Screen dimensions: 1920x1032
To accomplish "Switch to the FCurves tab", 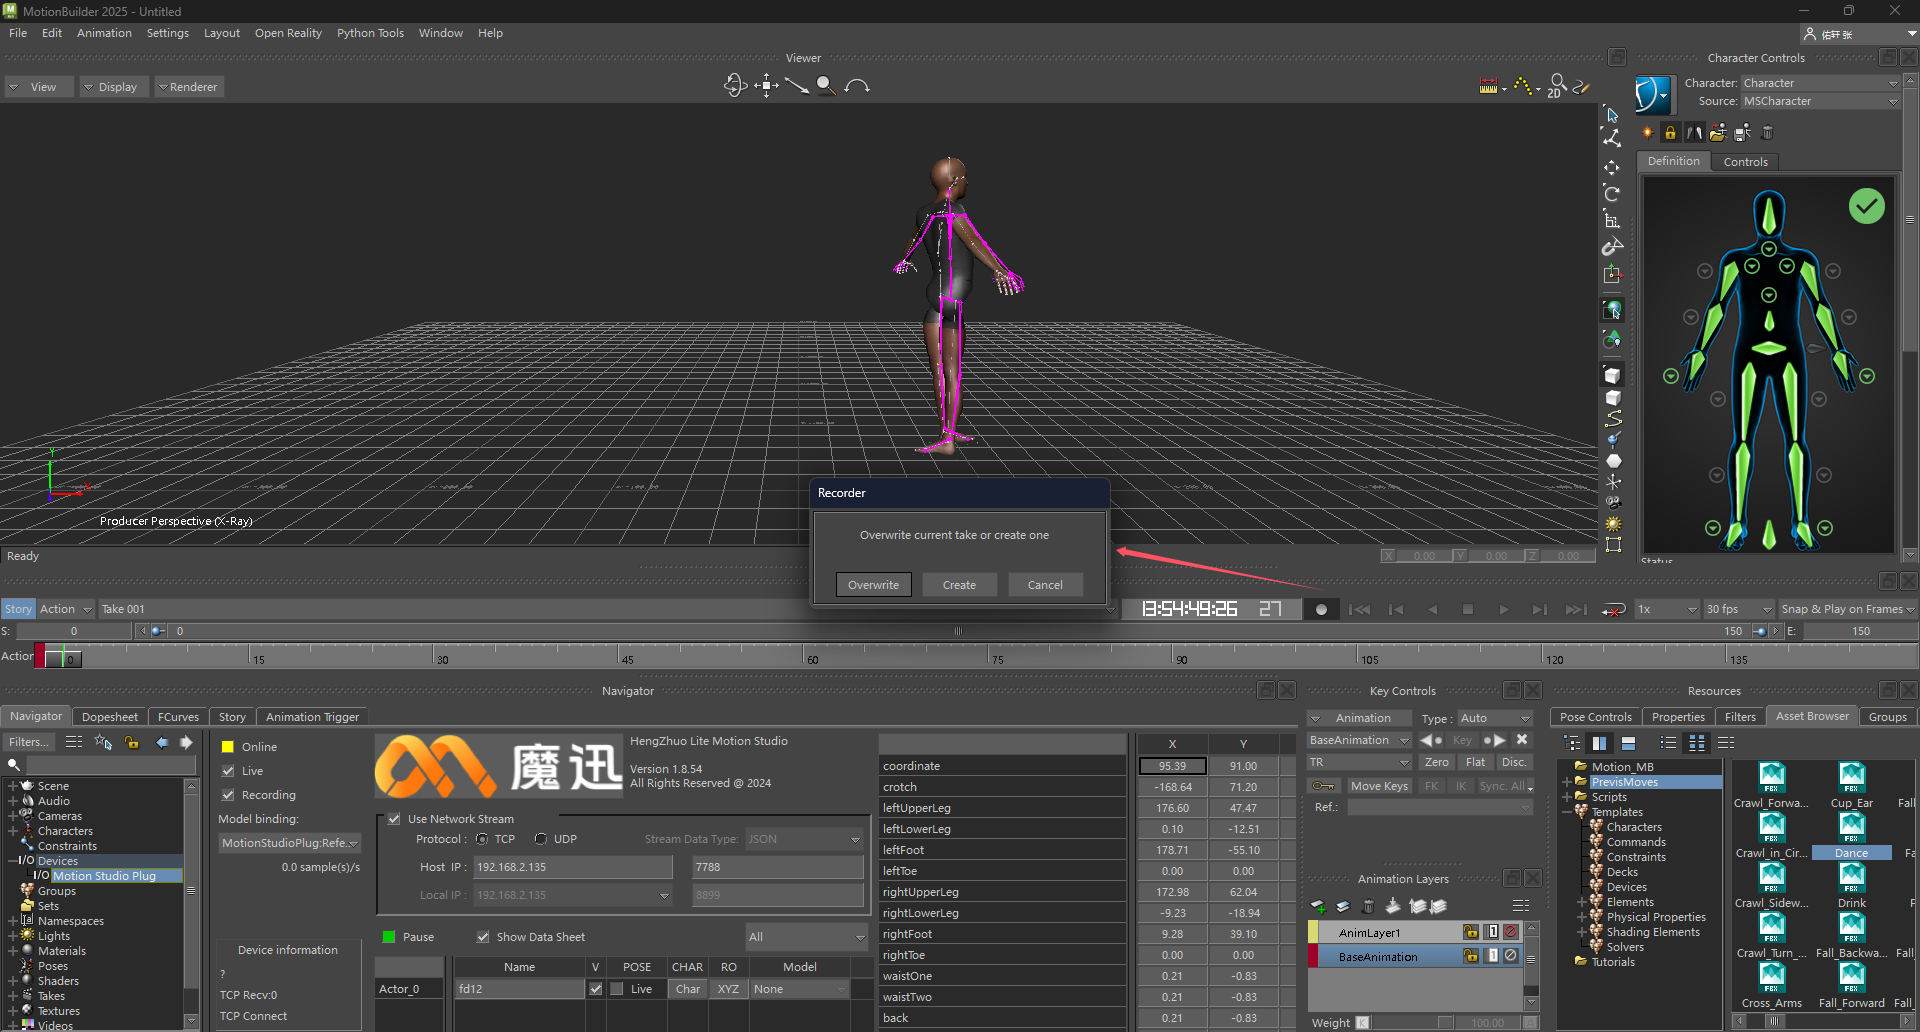I will pyautogui.click(x=178, y=717).
